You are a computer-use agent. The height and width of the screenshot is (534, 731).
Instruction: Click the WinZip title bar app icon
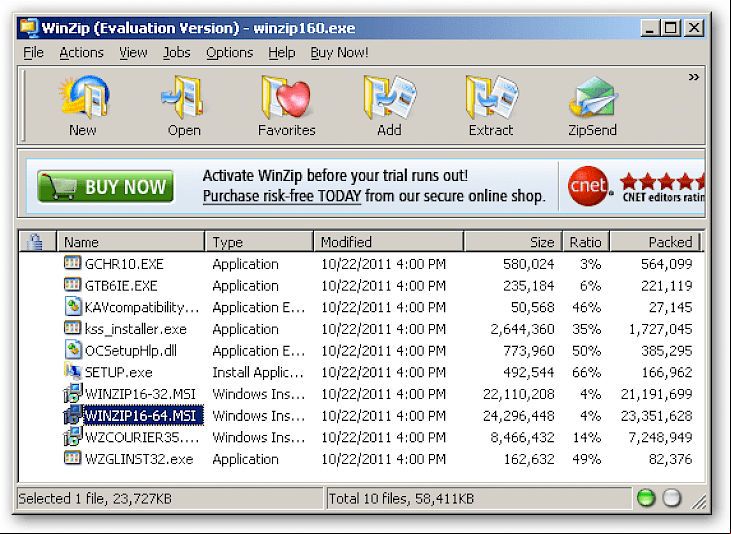pos(28,28)
